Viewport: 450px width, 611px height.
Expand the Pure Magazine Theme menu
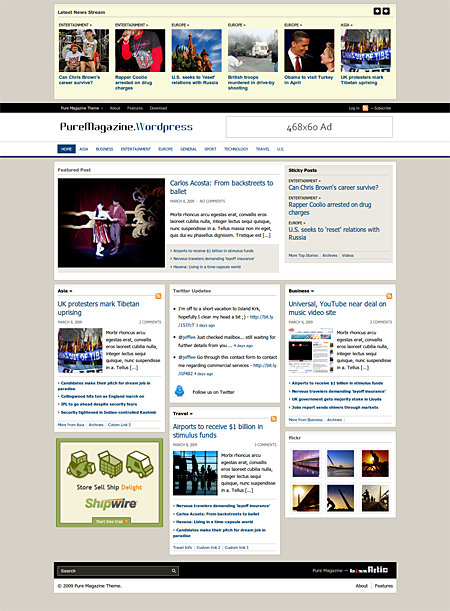point(82,108)
